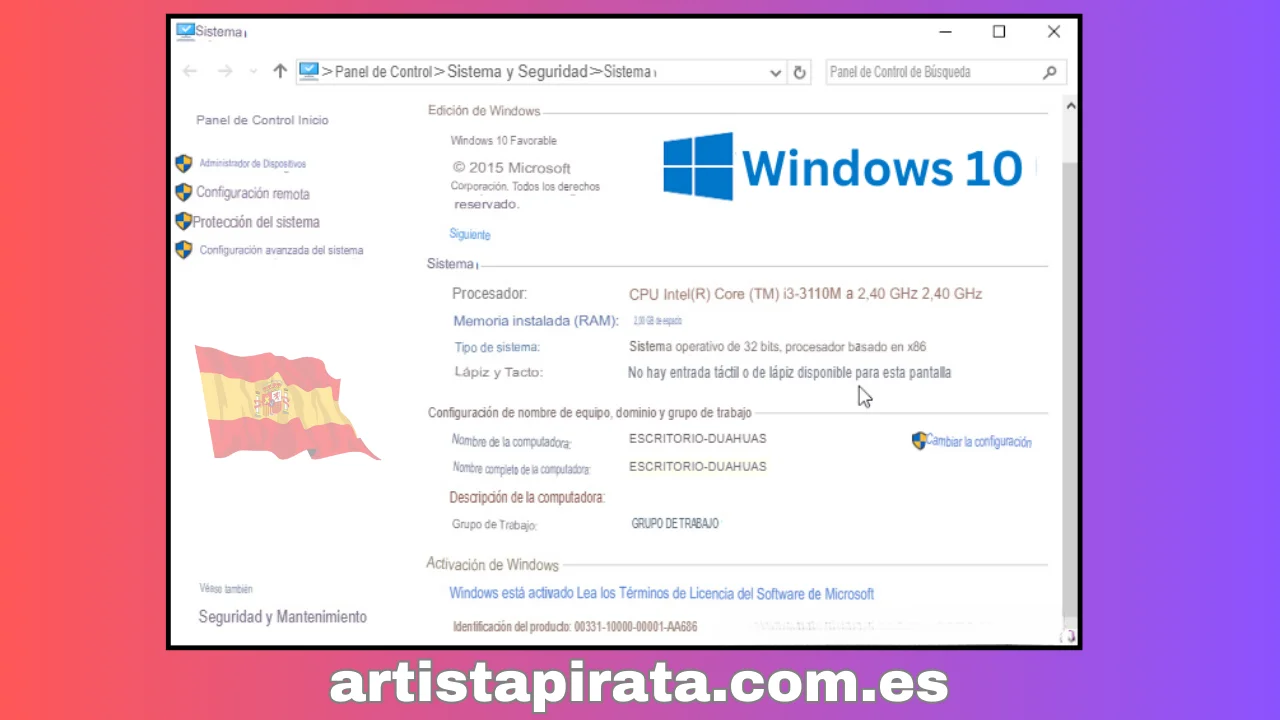
Task: Open Panel de Control Inicio
Action: click(x=262, y=120)
